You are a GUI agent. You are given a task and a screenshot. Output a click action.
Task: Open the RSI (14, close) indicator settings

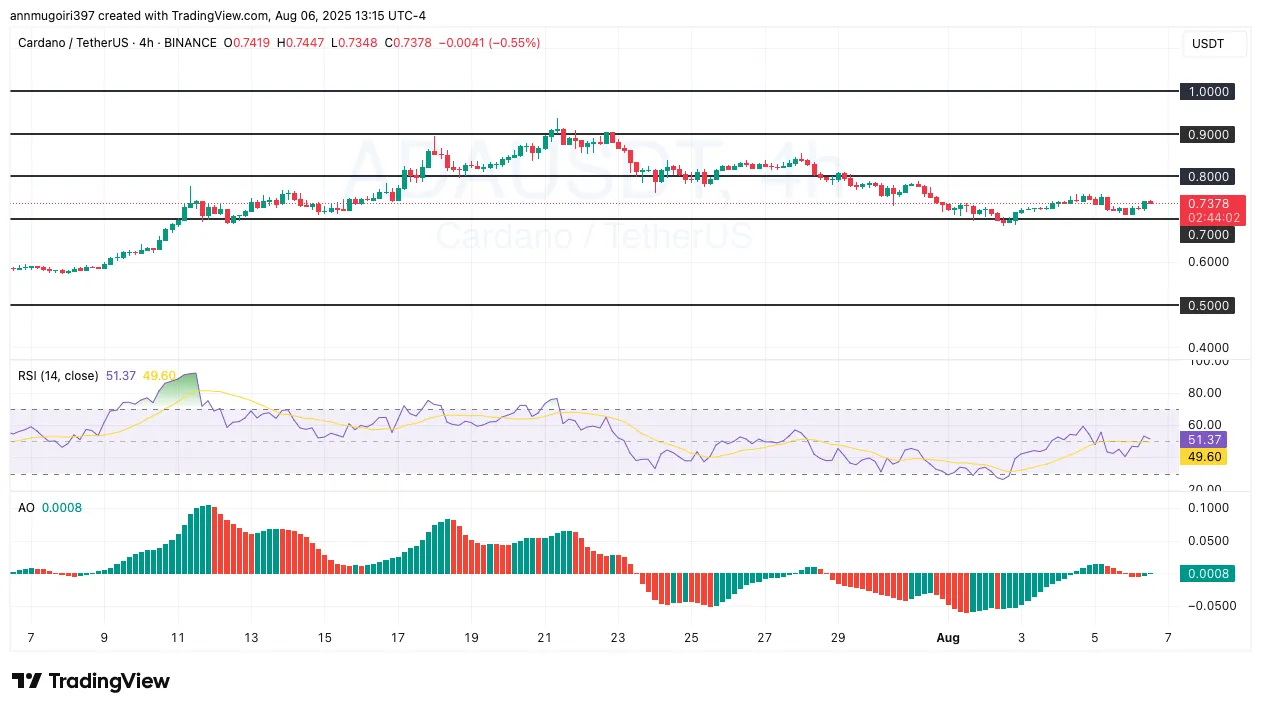[x=57, y=376]
